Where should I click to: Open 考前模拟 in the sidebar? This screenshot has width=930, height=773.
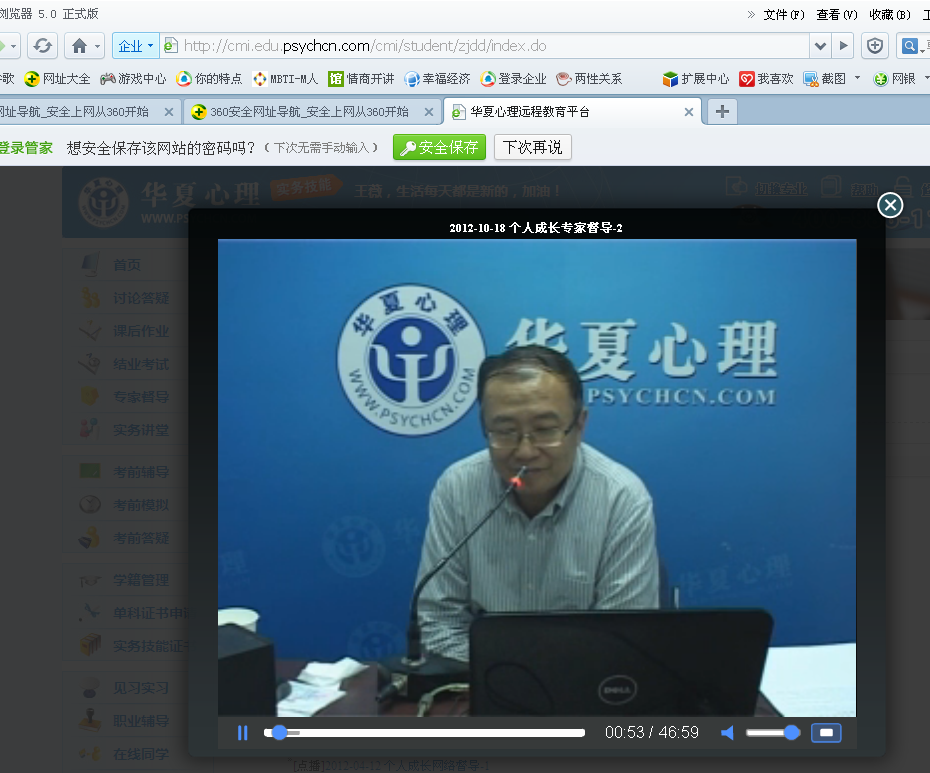(x=141, y=505)
